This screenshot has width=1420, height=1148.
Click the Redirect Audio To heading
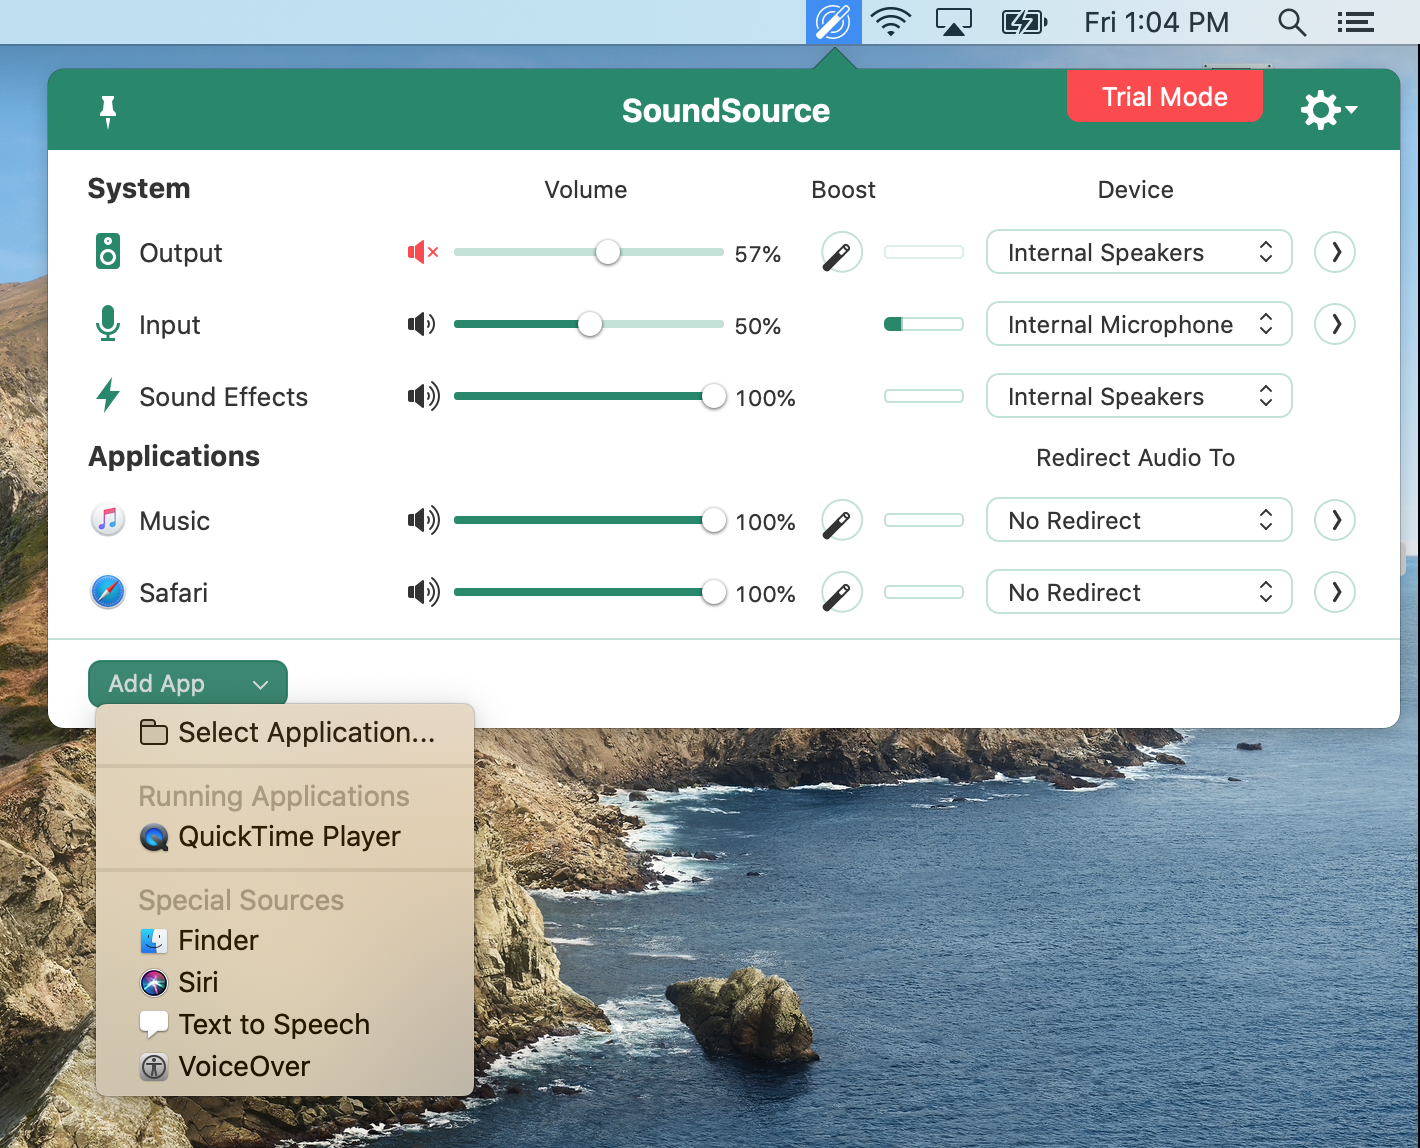click(1136, 458)
